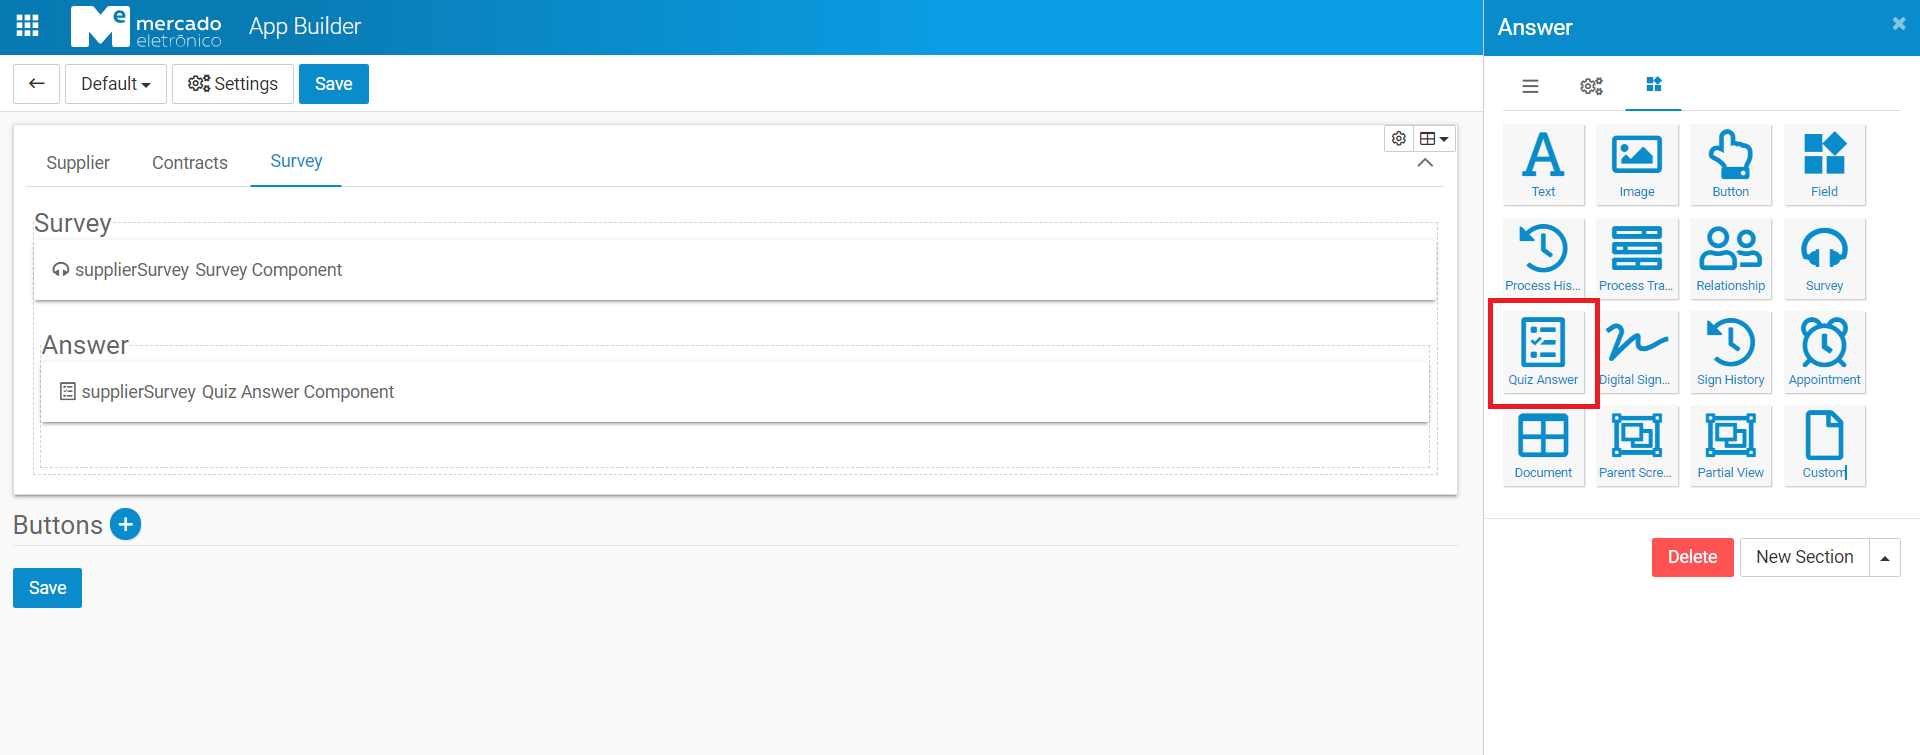Add the Process History component
Image resolution: width=1920 pixels, height=755 pixels.
[1543, 259]
